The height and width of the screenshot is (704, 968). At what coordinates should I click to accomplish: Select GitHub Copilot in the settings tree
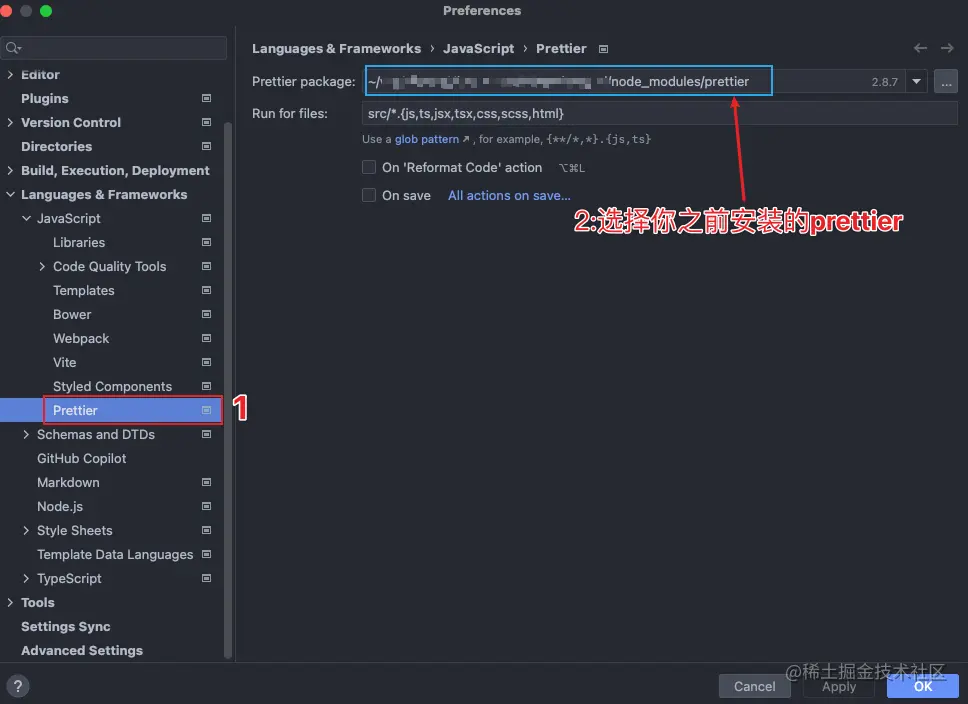tap(81, 458)
